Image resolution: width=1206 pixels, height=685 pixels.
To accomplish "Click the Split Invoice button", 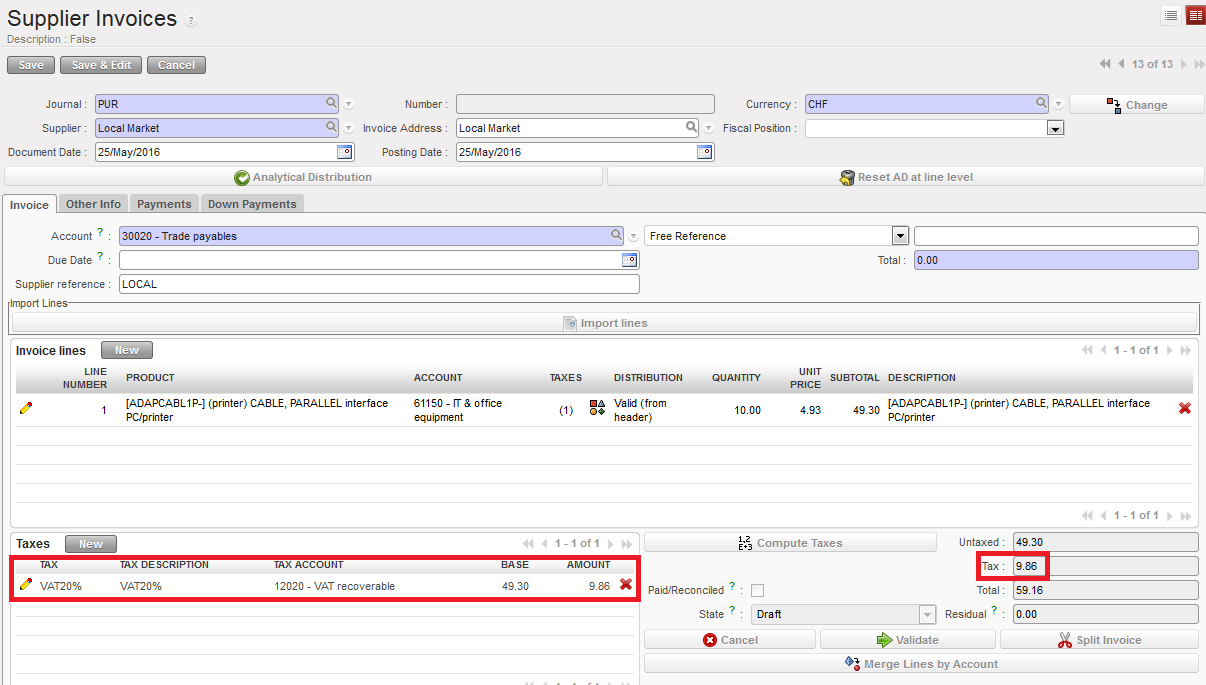I will (x=1099, y=640).
